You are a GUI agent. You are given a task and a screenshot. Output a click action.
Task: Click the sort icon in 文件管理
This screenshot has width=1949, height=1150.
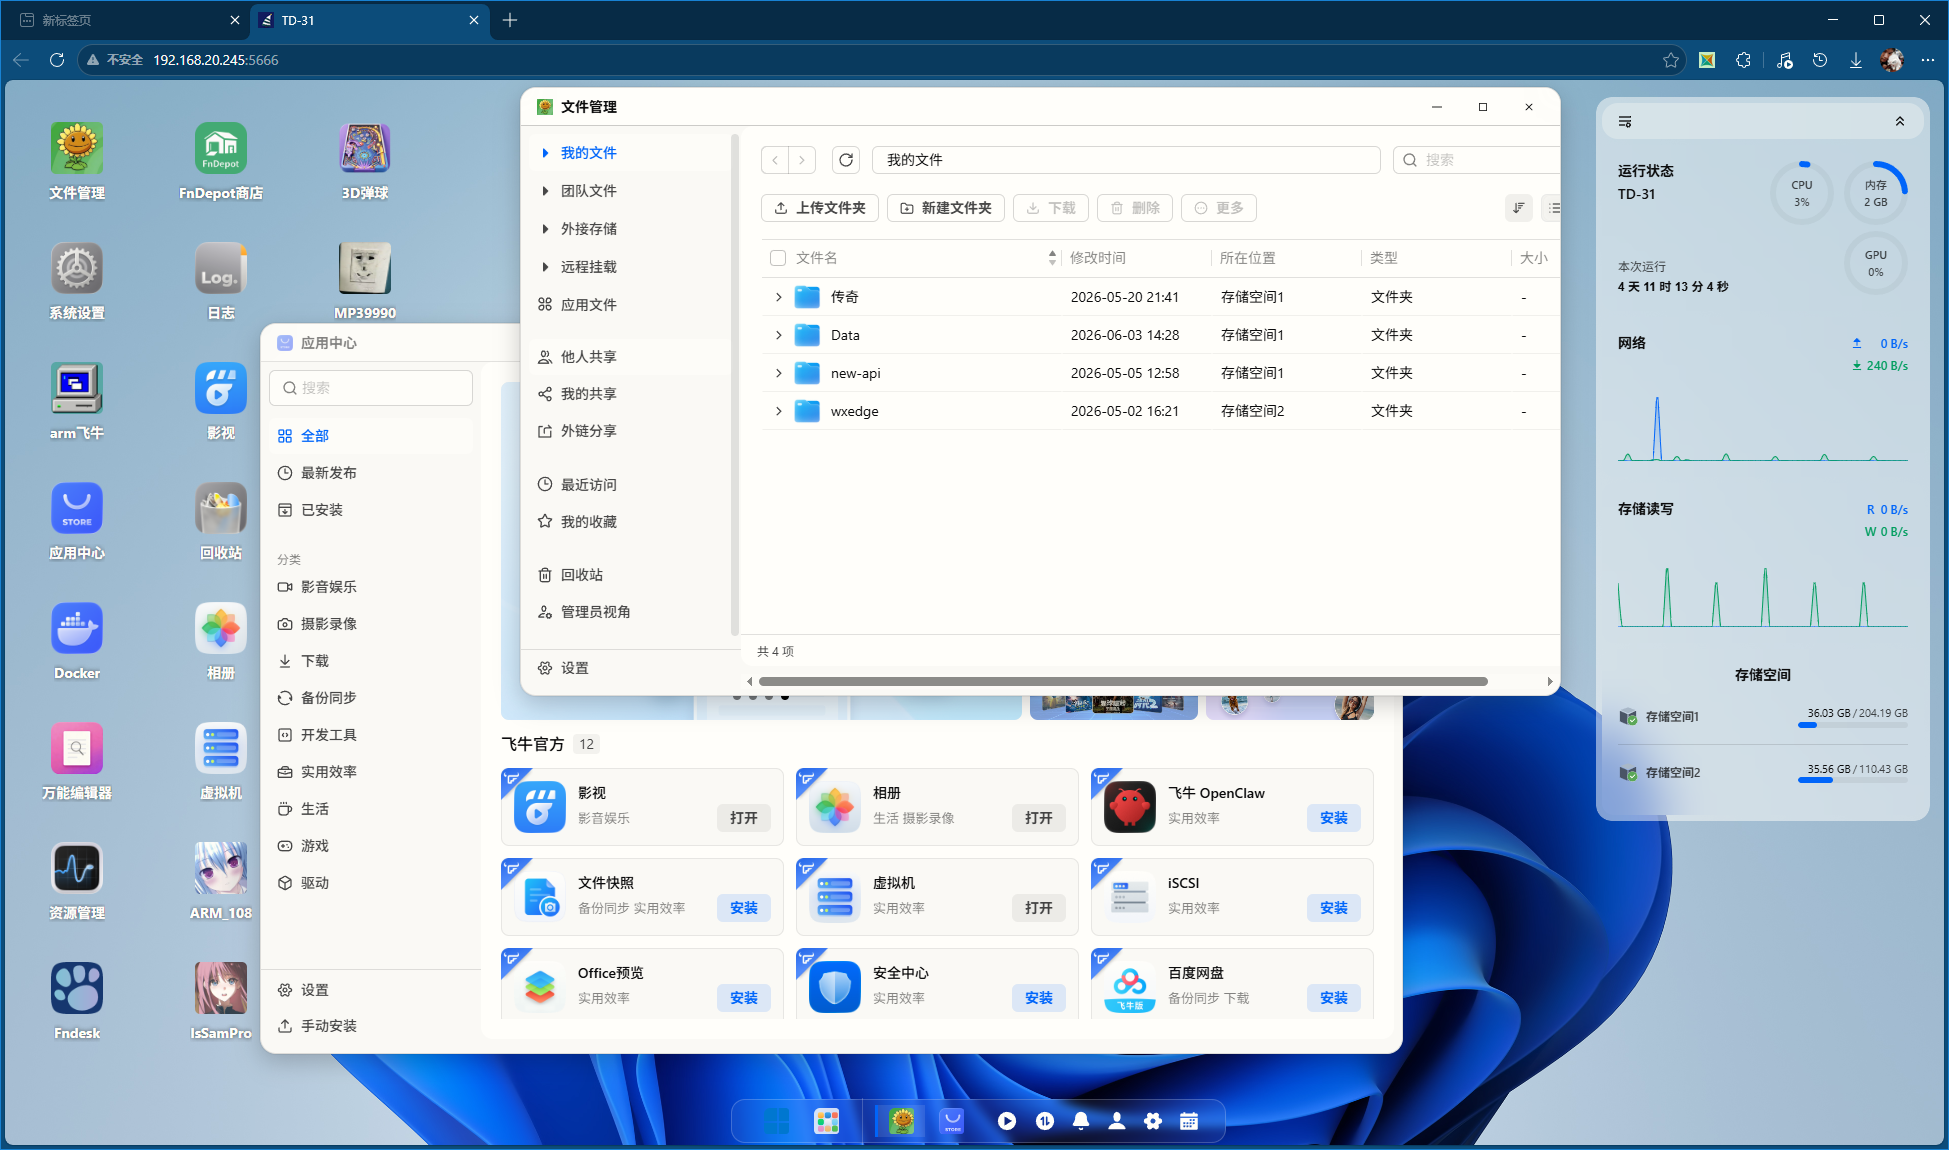click(1518, 208)
